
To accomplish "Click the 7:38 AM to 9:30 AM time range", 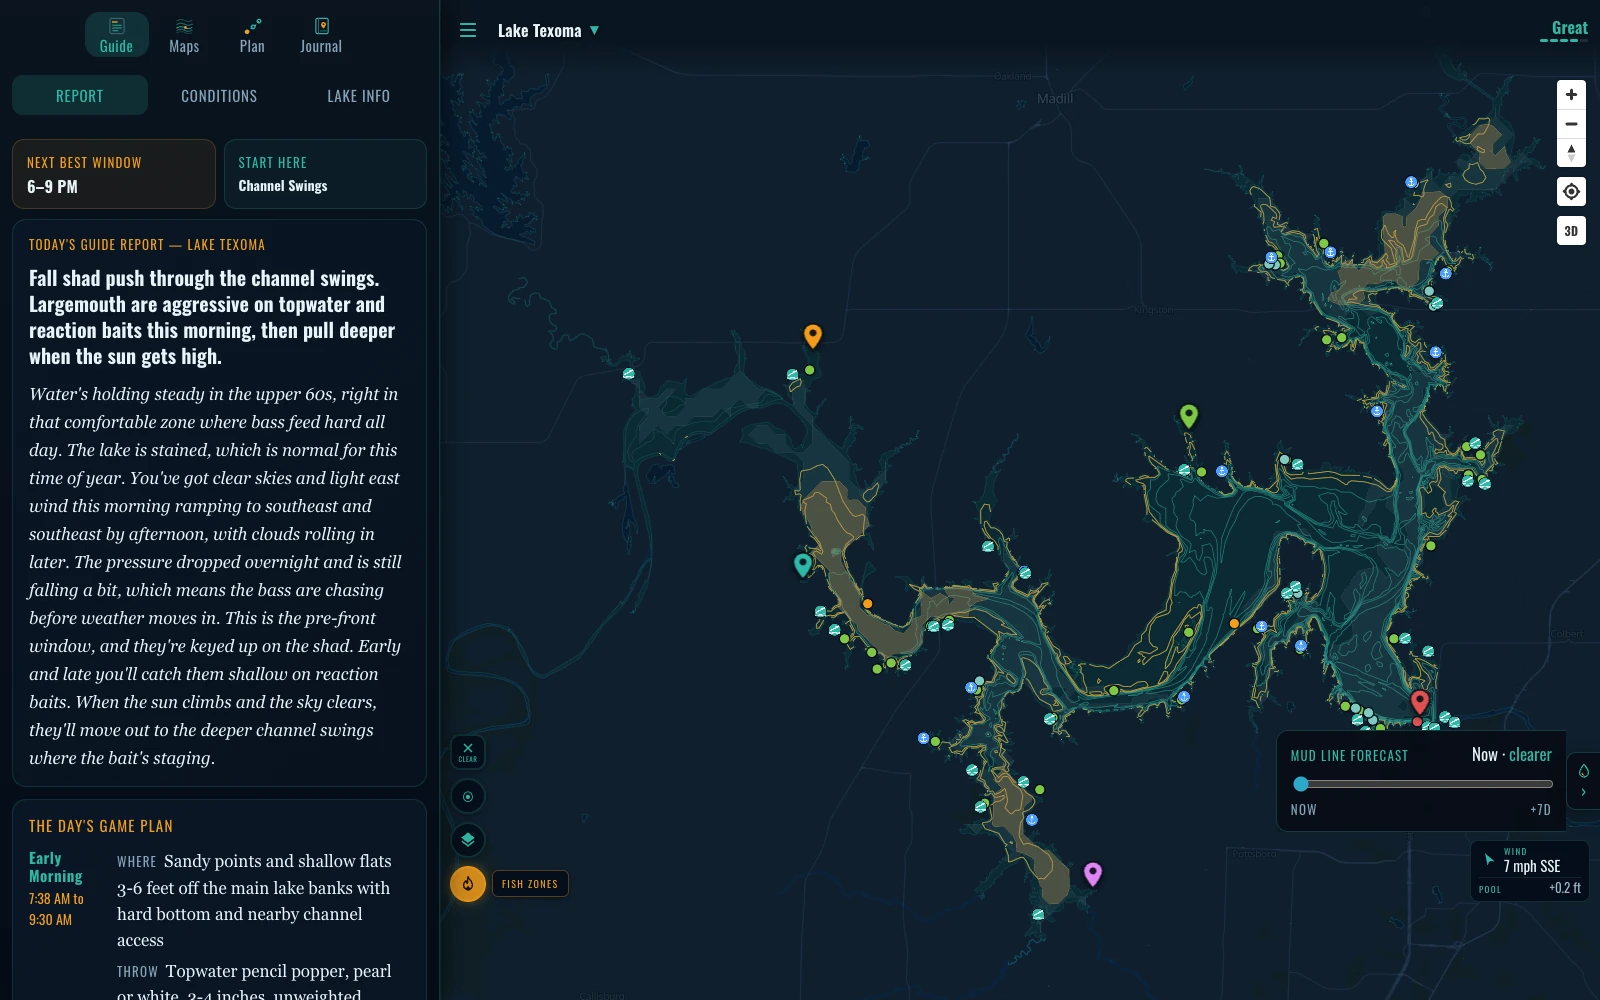I will pyautogui.click(x=56, y=909).
